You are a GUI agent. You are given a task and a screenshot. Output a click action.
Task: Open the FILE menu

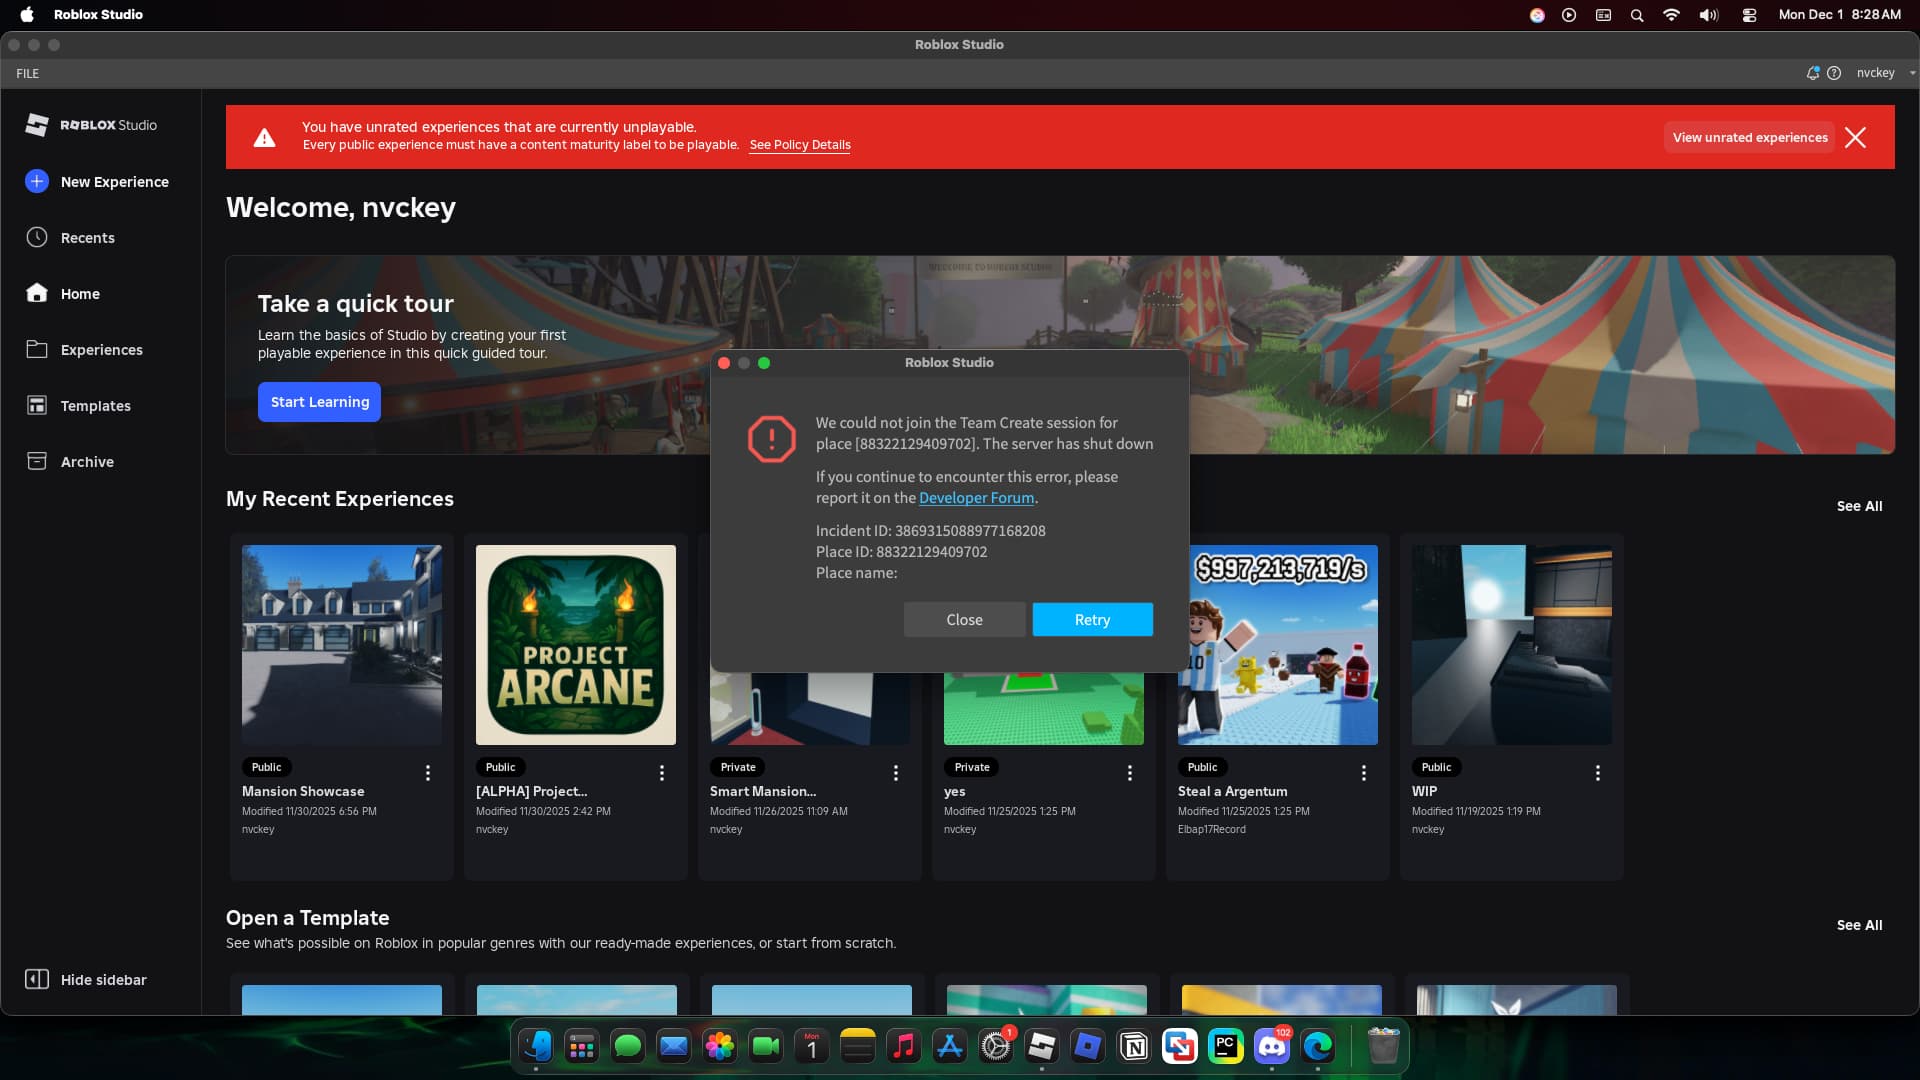click(28, 73)
